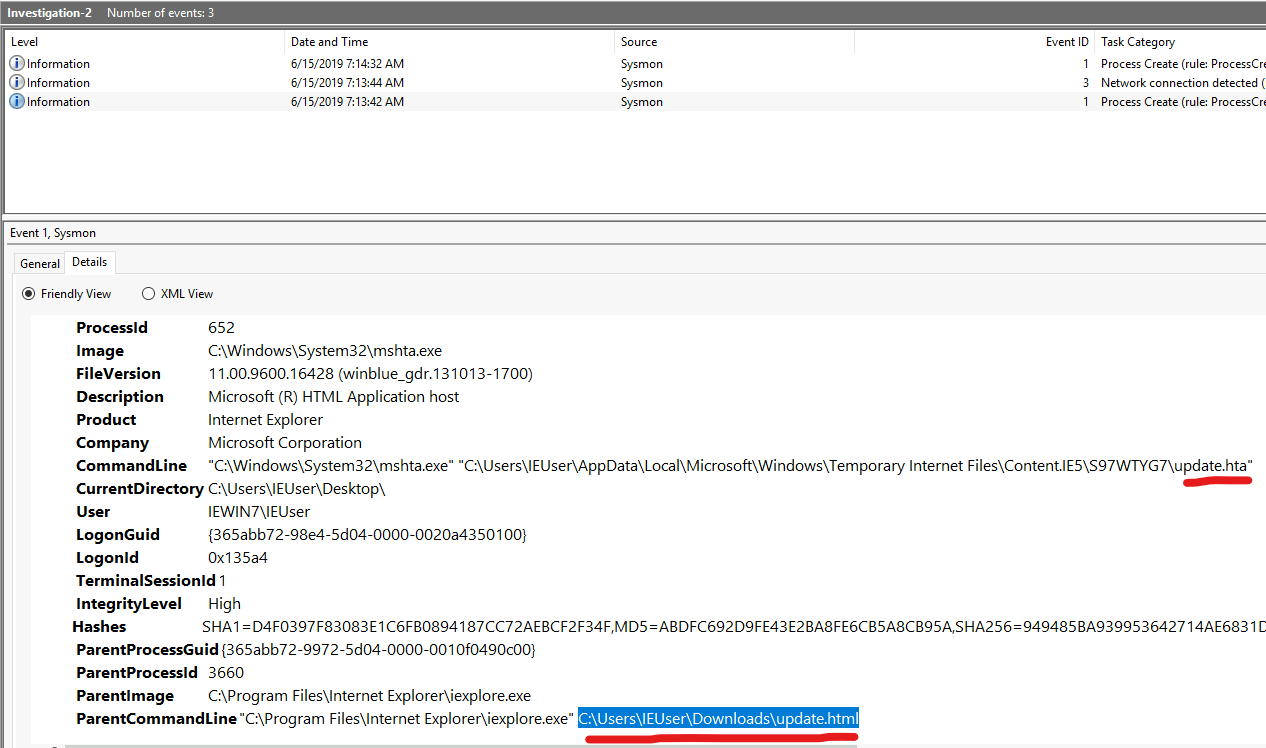Click the Network connection detected task category cell
This screenshot has width=1266, height=748.
coord(1182,83)
